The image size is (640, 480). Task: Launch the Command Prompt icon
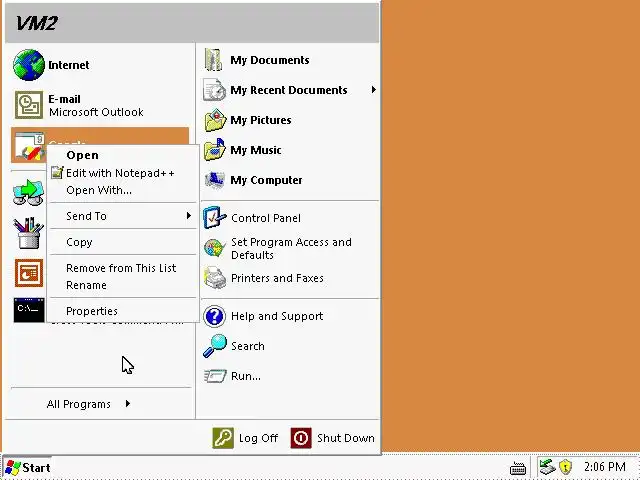29,310
